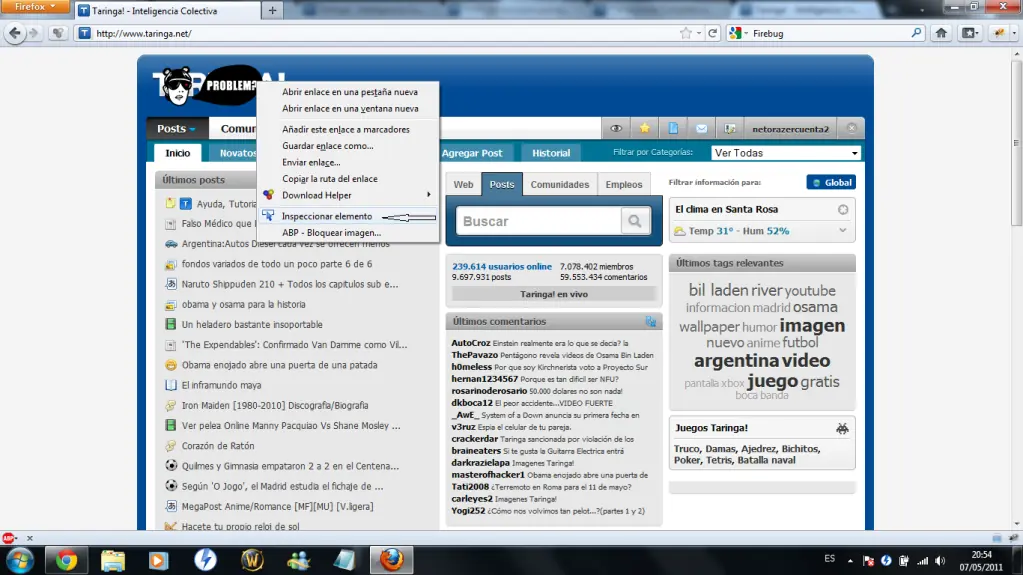The image size is (1023, 575).
Task: Click the browser forward arrow button
Action: 34,33
